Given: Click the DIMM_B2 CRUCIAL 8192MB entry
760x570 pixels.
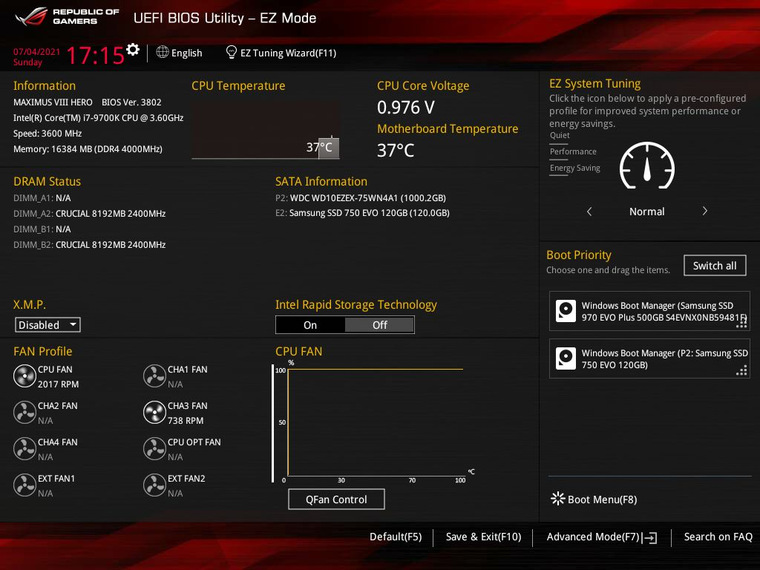Looking at the screenshot, I should click(x=89, y=245).
